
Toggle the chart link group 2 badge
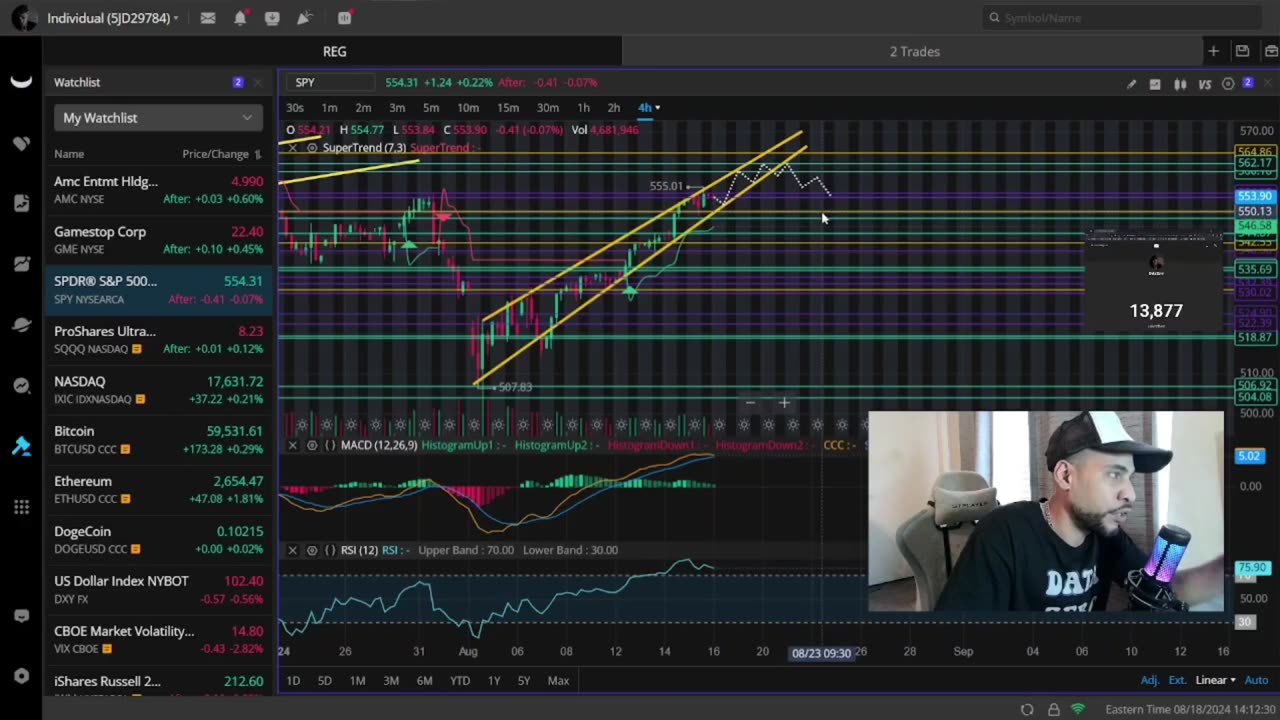pos(1248,83)
